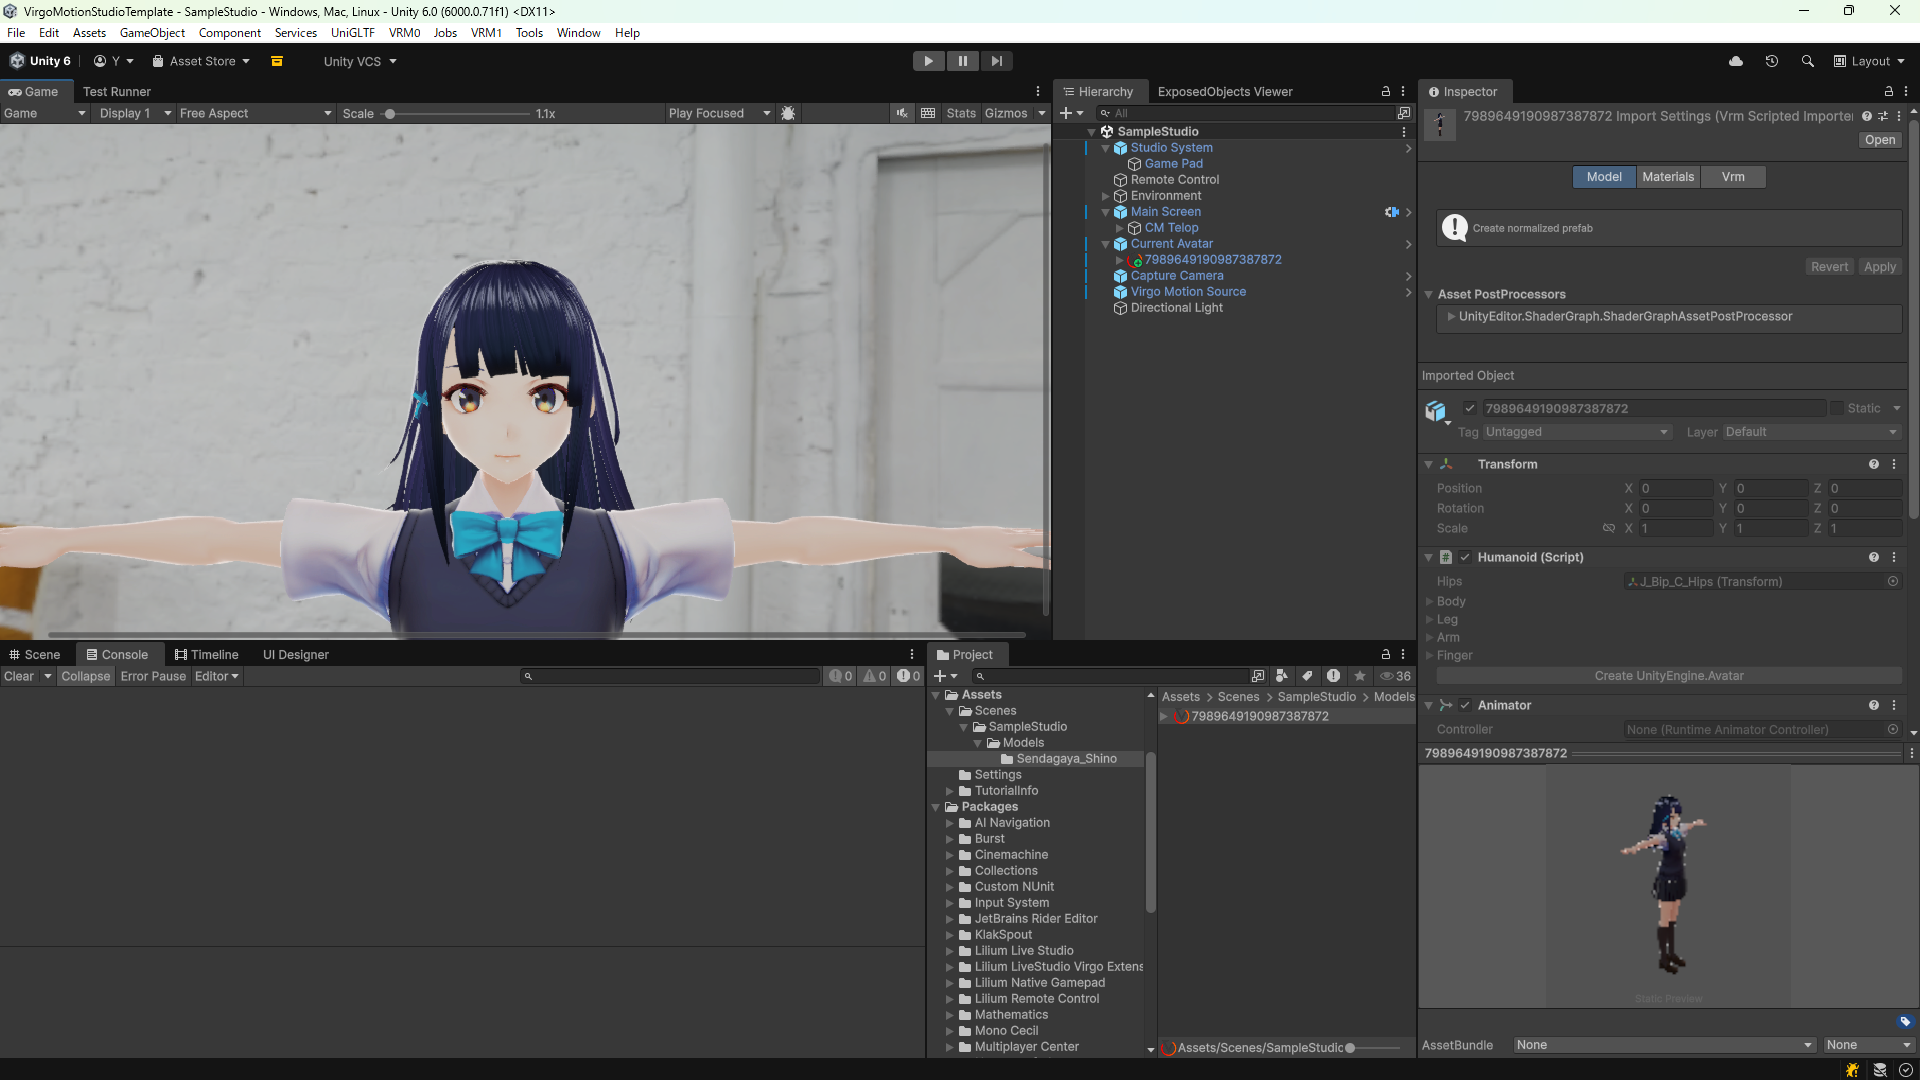Click the Gizmos button in Game view
Viewport: 1920px width, 1080px height.
[x=1005, y=113]
